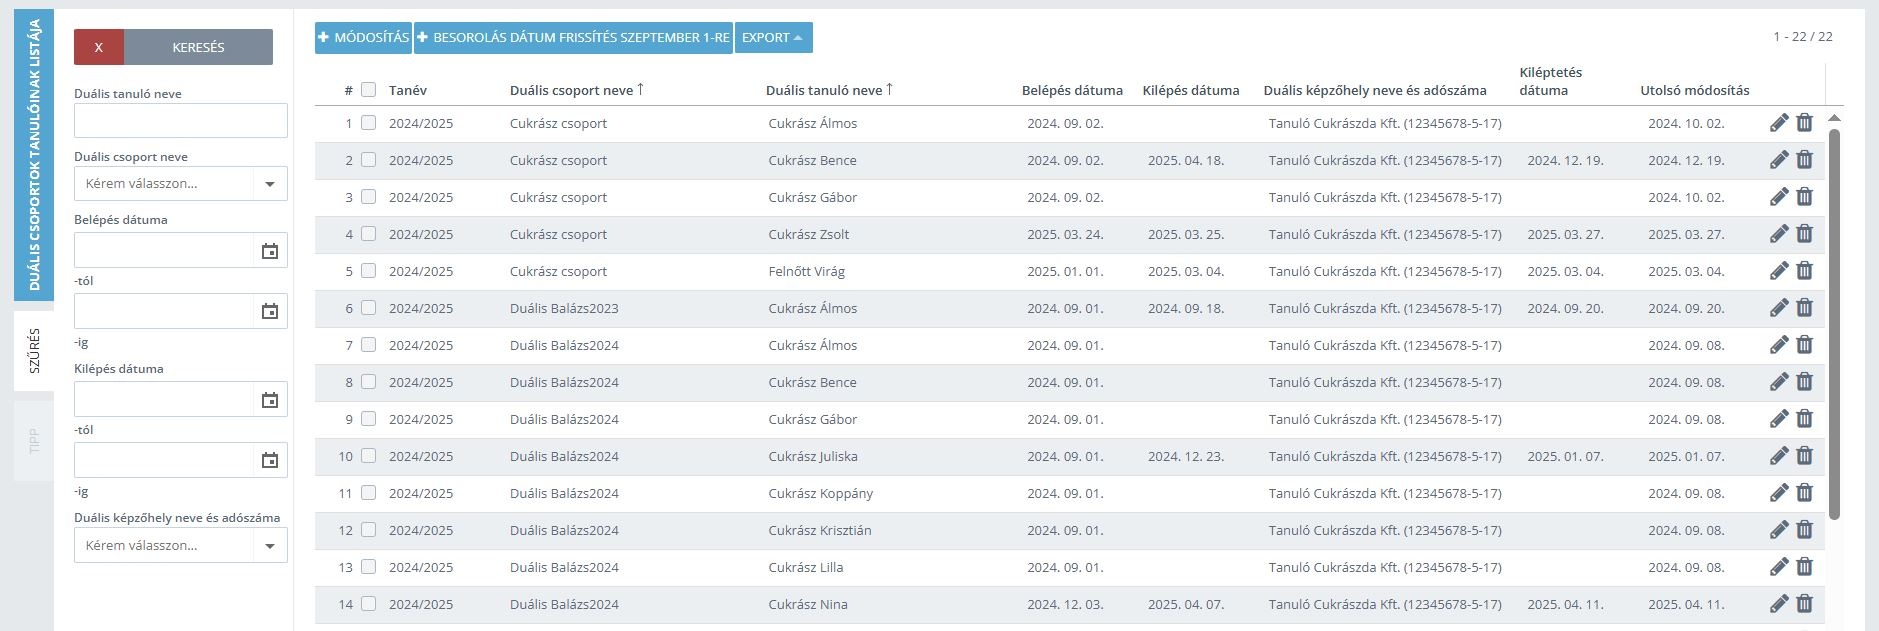Image resolution: width=1879 pixels, height=631 pixels.
Task: Click Kilépés dátuma column header
Action: pyautogui.click(x=1191, y=90)
